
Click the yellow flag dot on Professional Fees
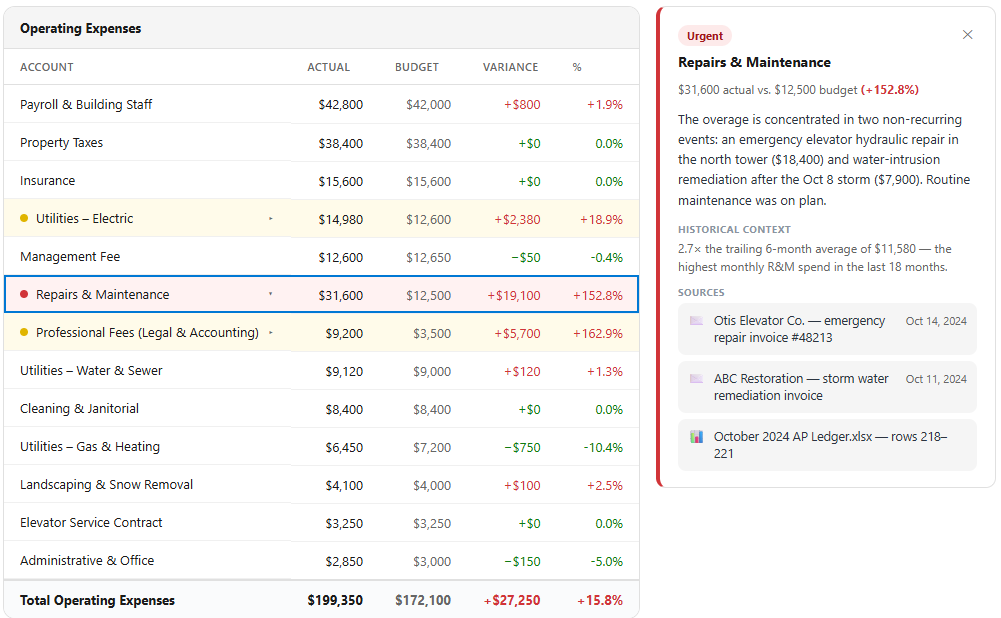coord(24,332)
